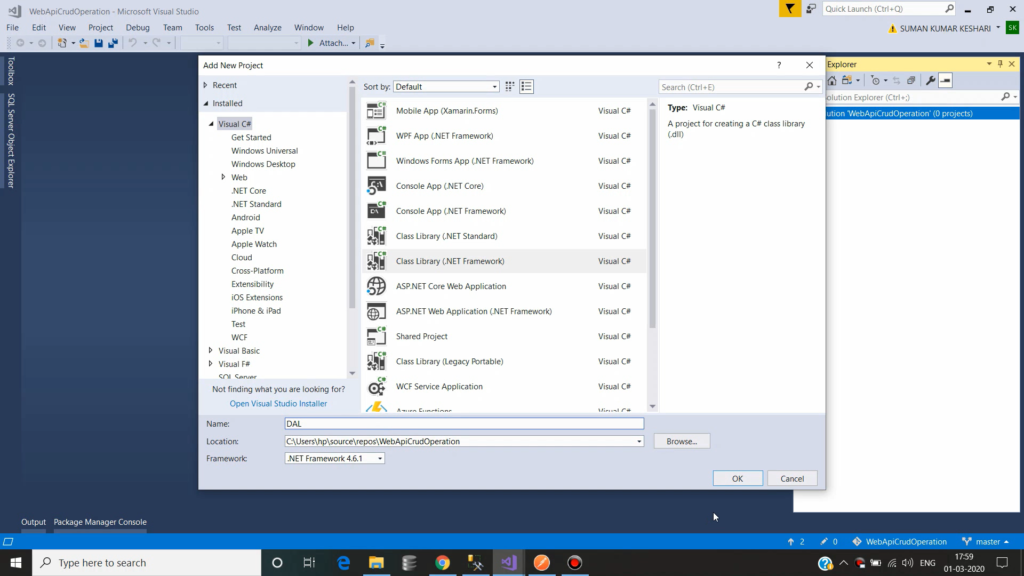Click the Solution Explorer Home icon
Image resolution: width=1024 pixels, height=576 pixels.
tap(832, 80)
